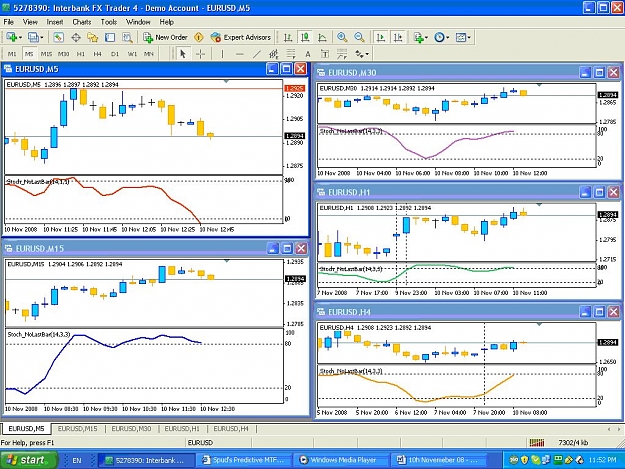
Task: Open the Indicators list icon
Action: tap(418, 37)
